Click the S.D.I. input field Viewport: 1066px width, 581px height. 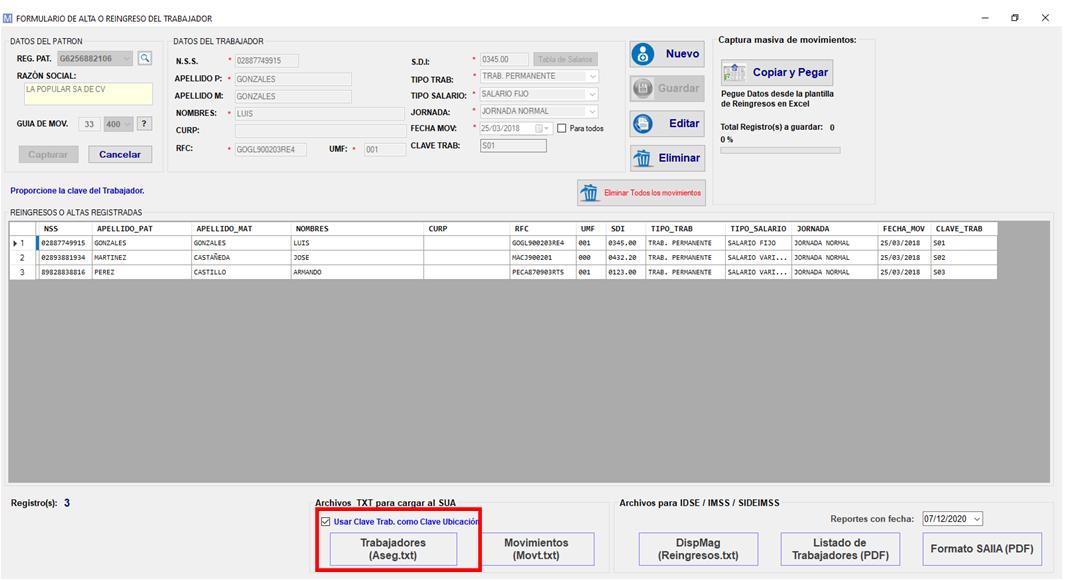[504, 60]
